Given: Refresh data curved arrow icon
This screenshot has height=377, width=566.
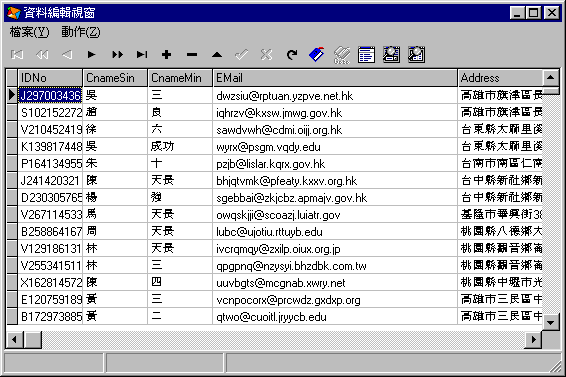Looking at the screenshot, I should 292,55.
